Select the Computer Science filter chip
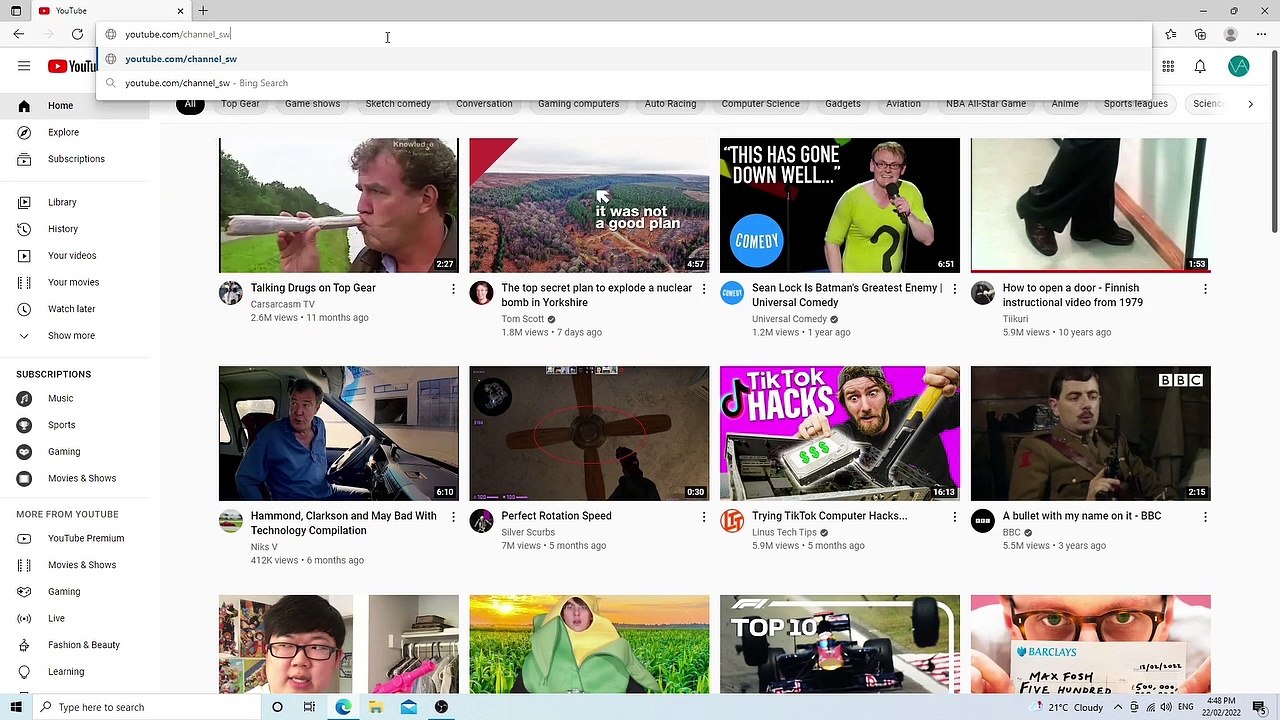Screen dimensions: 1280x720 click(x=760, y=104)
